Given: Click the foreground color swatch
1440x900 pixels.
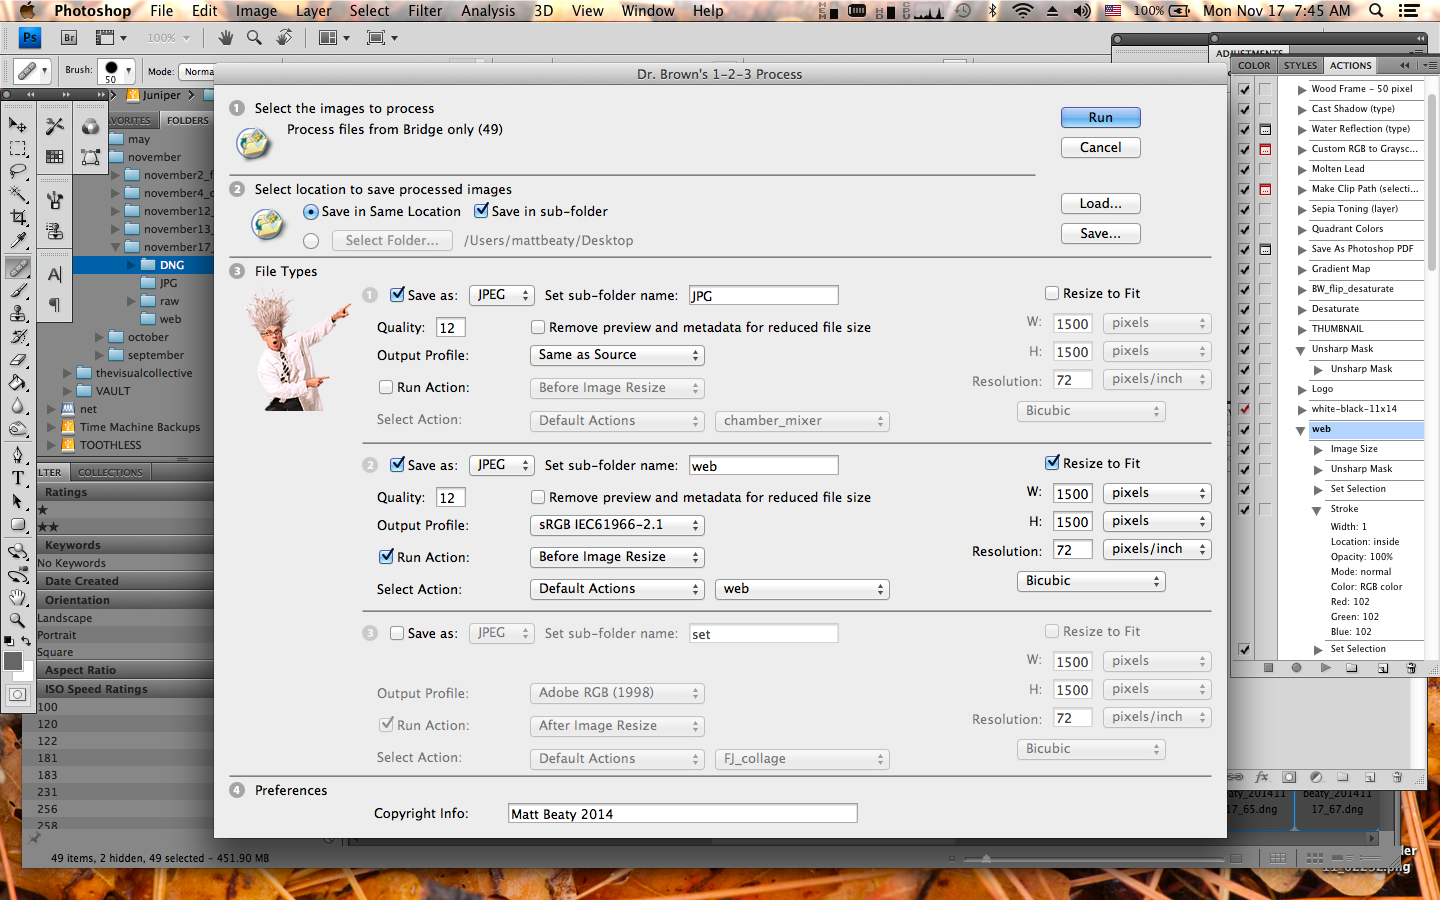Looking at the screenshot, I should [x=13, y=661].
